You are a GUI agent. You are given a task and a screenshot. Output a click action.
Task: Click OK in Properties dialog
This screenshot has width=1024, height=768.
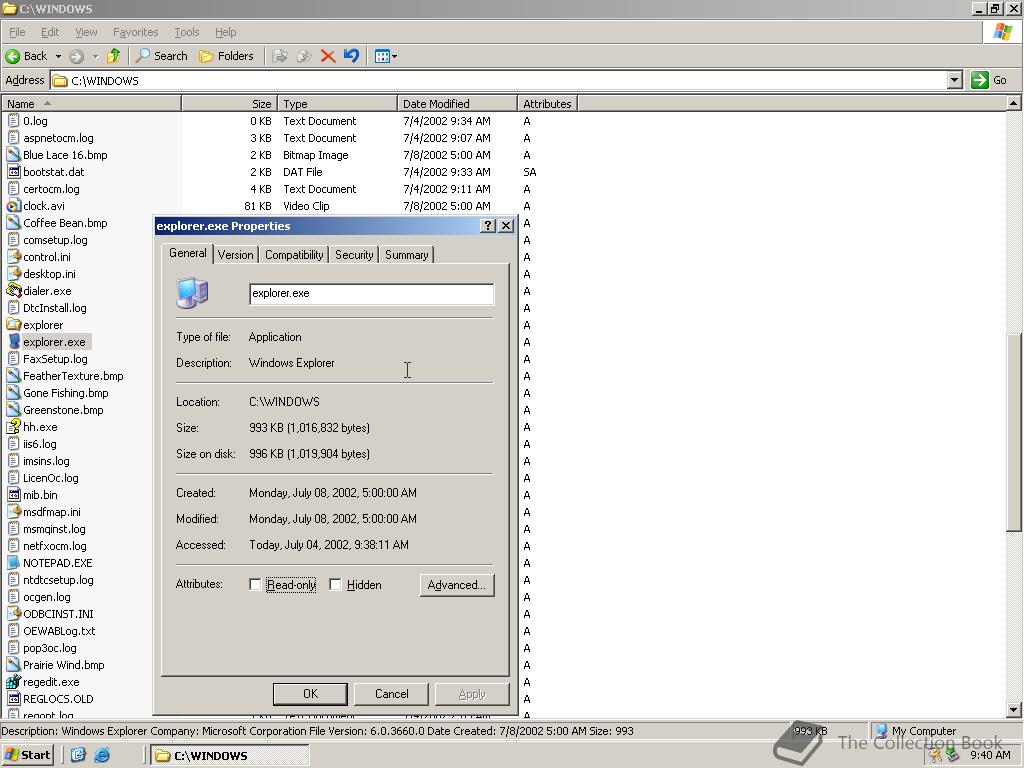coord(310,694)
